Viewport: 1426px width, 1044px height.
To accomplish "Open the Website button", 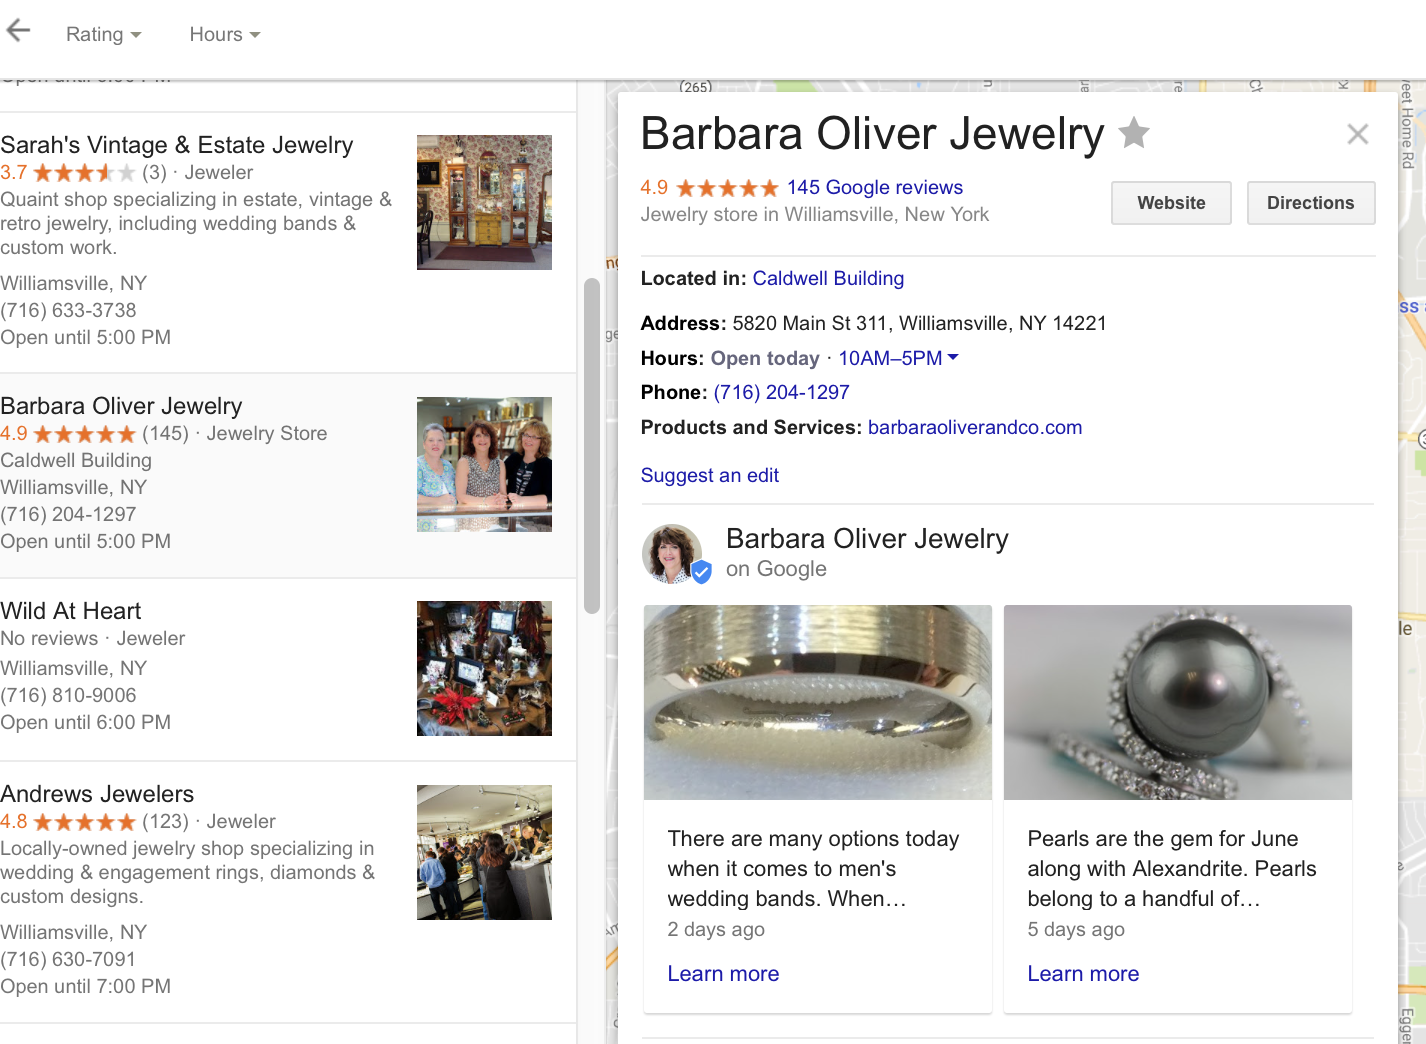I will pos(1171,203).
